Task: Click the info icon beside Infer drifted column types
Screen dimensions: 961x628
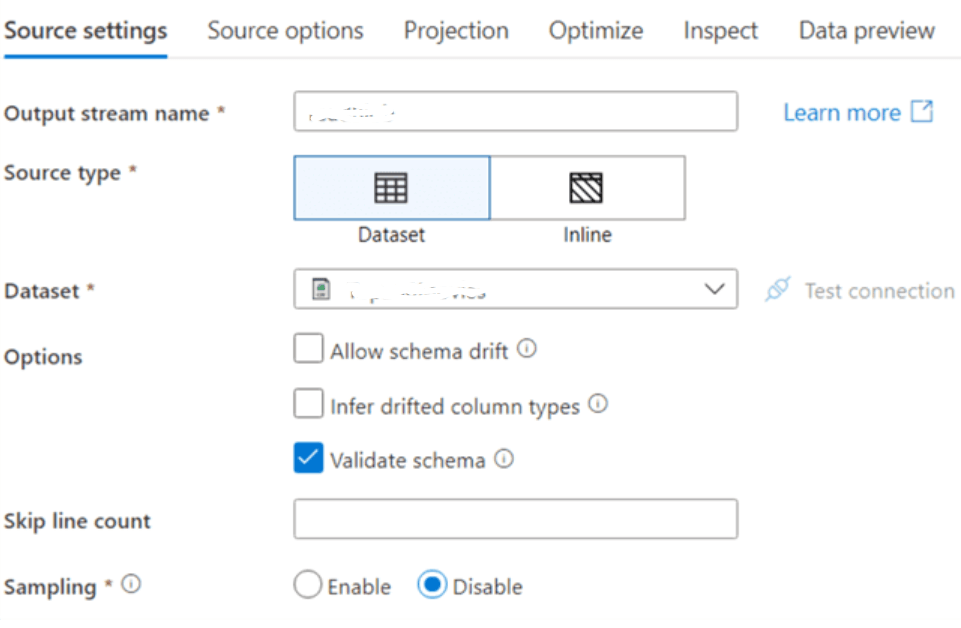Action: tap(598, 403)
